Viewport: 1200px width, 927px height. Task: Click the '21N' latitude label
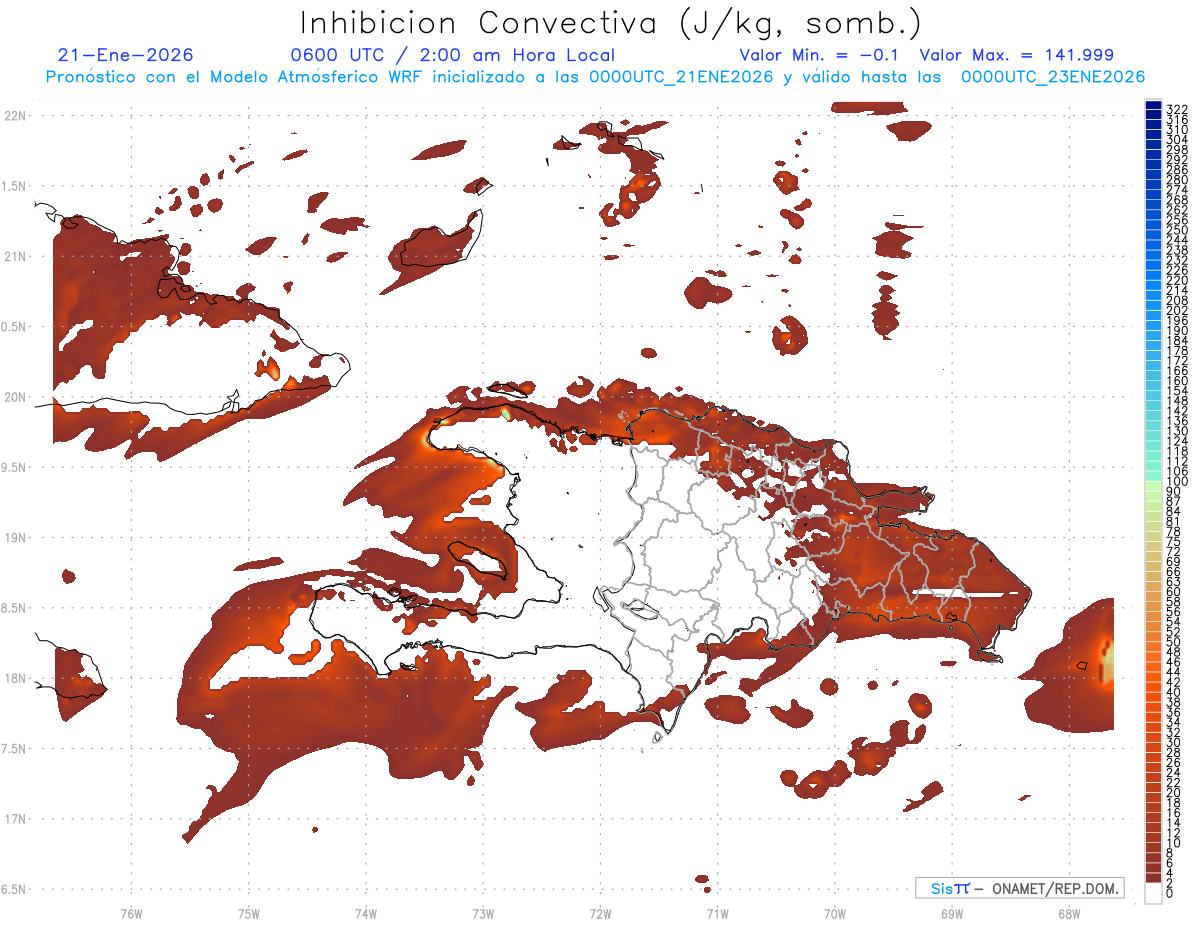tap(15, 256)
